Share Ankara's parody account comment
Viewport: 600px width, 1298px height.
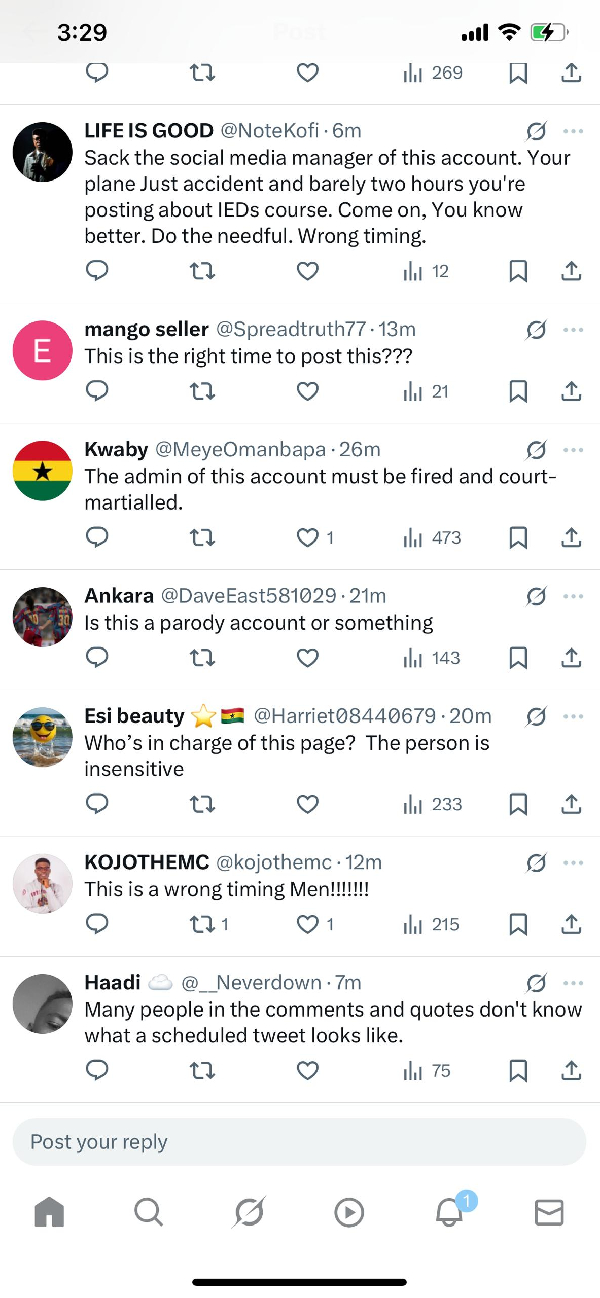click(571, 657)
